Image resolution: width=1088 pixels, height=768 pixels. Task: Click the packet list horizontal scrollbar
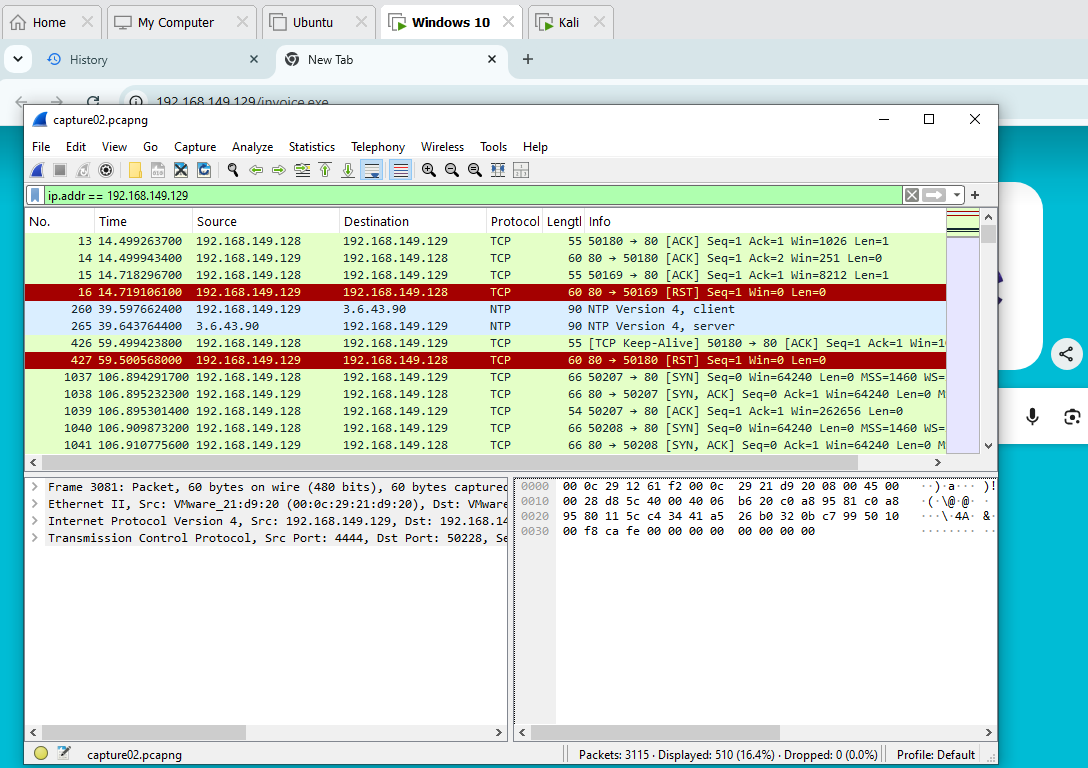point(450,462)
